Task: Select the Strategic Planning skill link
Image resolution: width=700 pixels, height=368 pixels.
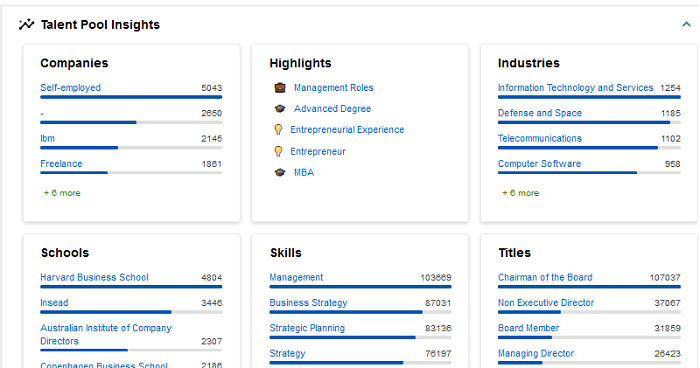Action: (x=307, y=328)
